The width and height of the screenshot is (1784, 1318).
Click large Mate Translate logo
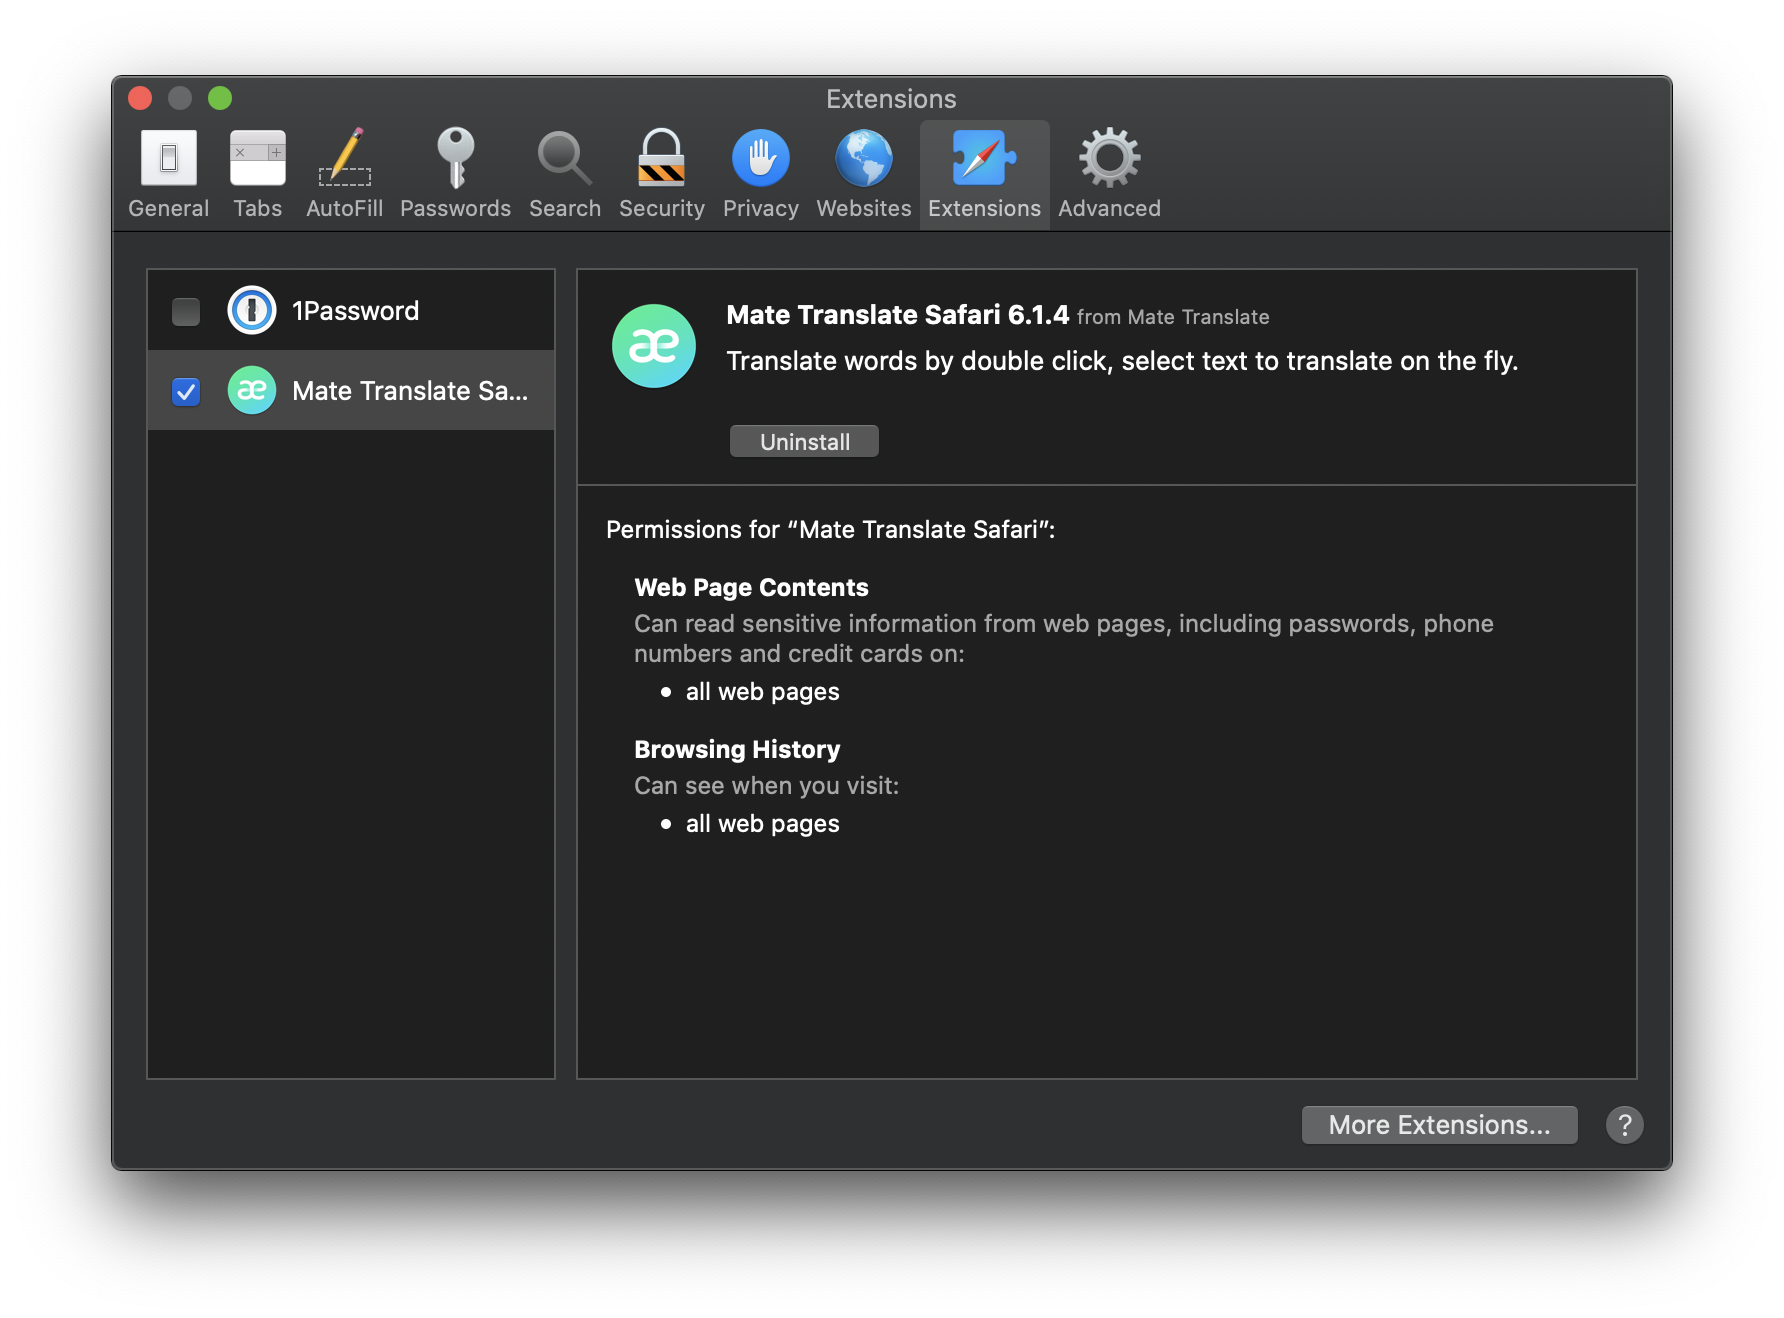pos(654,346)
